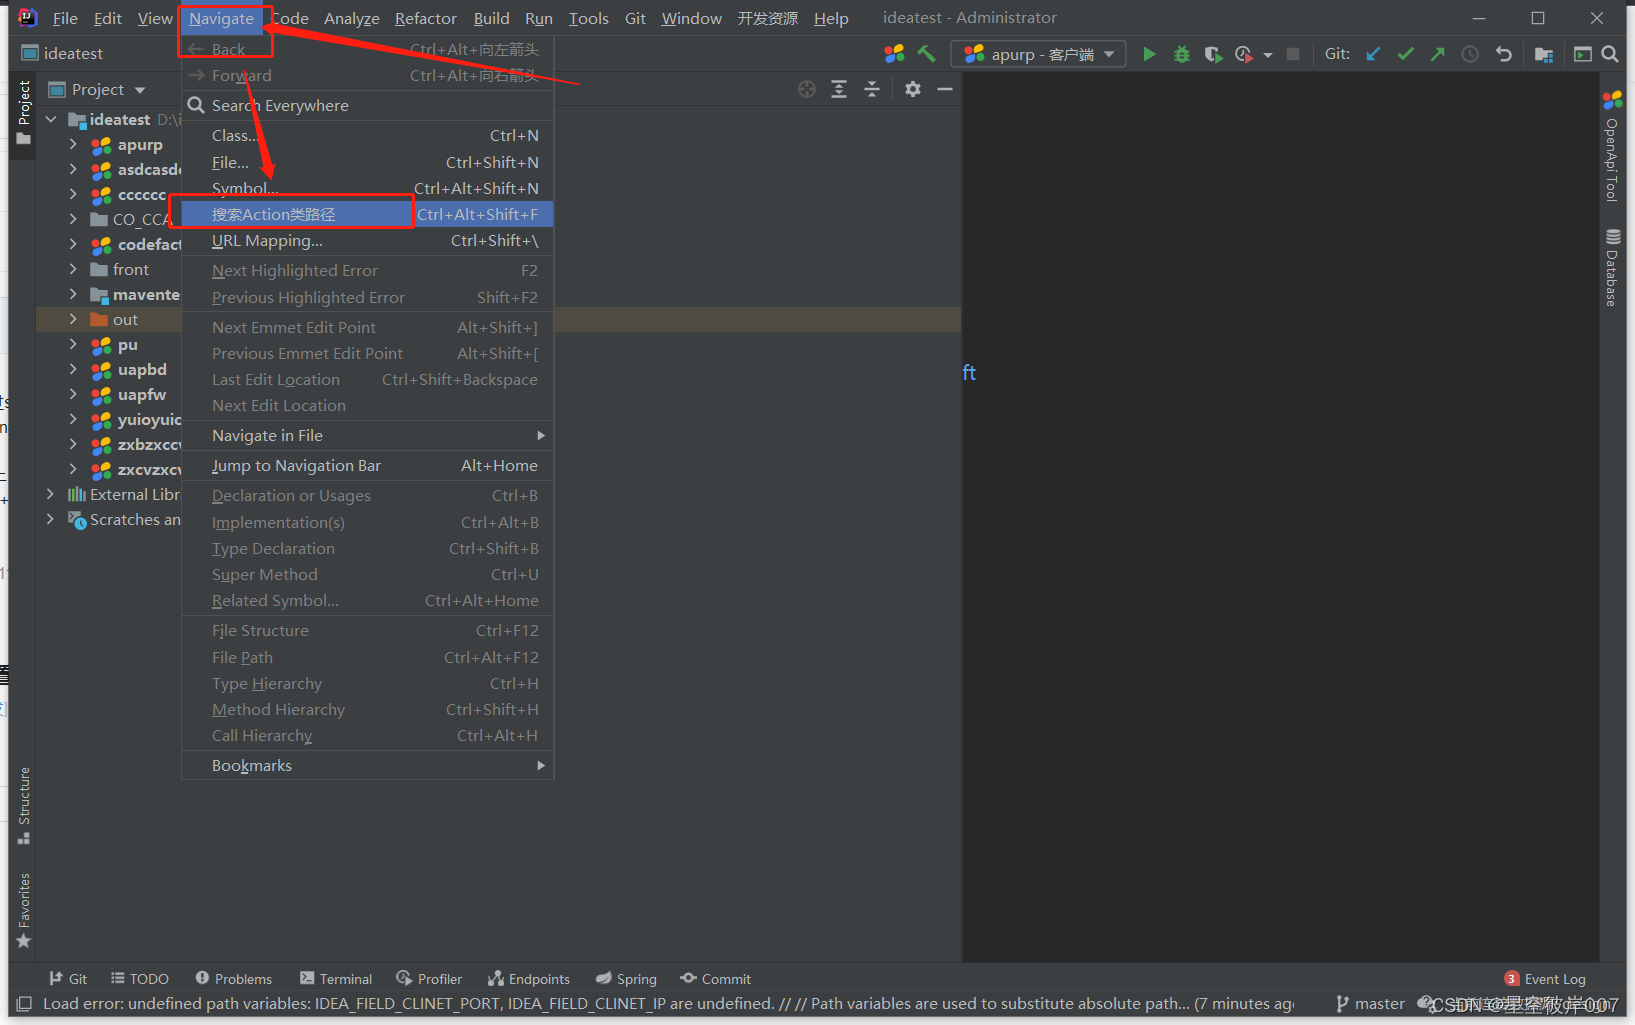Expand the uapbd module node

(x=73, y=369)
